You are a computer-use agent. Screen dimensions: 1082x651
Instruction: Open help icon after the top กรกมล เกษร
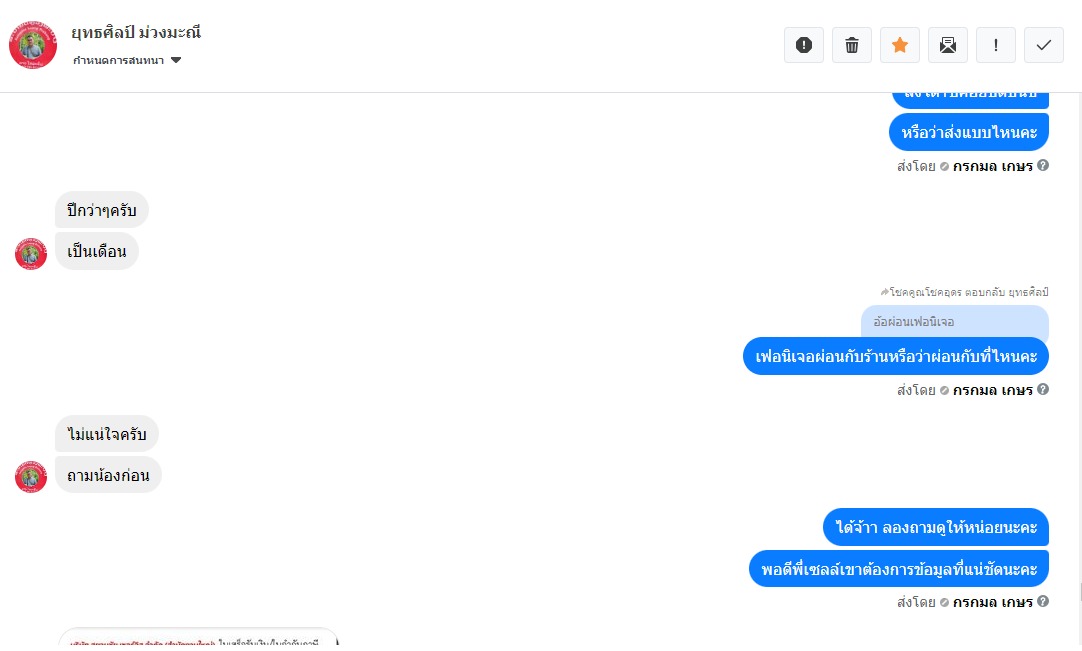1043,165
